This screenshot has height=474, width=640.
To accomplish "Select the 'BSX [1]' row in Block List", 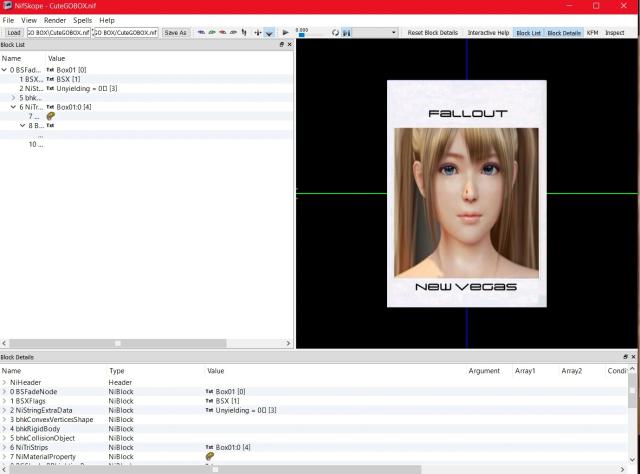I will pyautogui.click(x=147, y=79).
